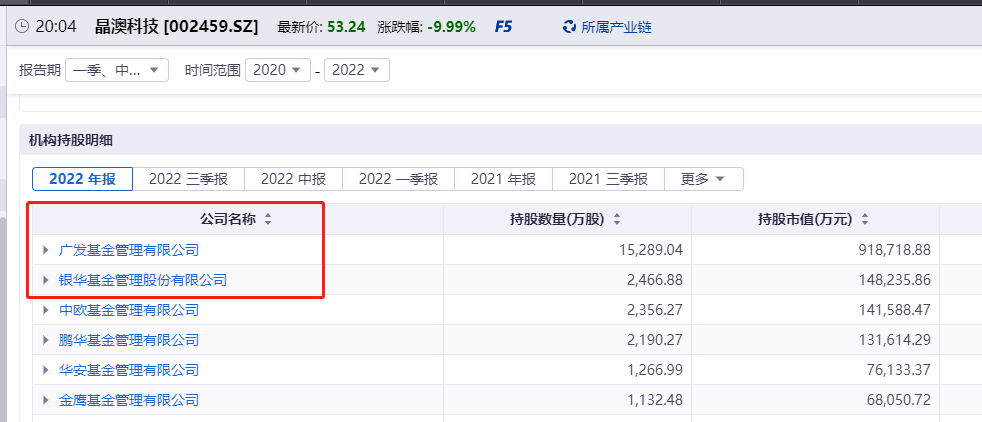Select the 76,133.37 market value cell
Image resolution: width=982 pixels, height=422 pixels.
click(x=815, y=370)
